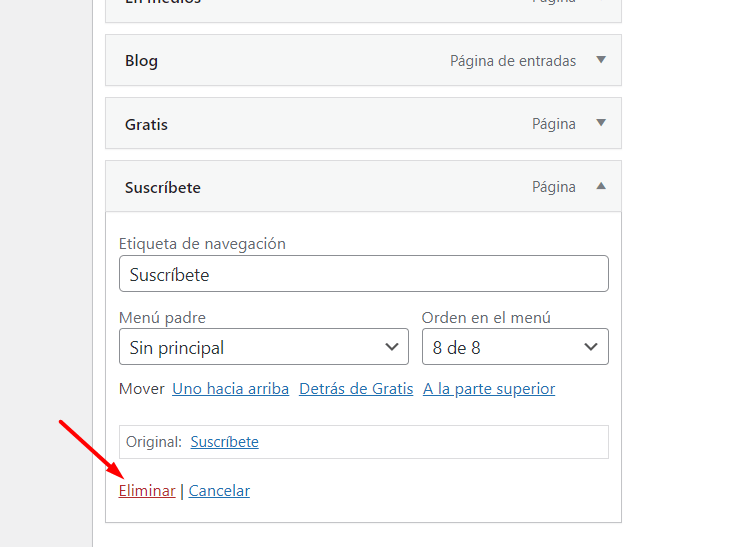The height and width of the screenshot is (547, 731).
Task: Select the Gratis menu item title bar
Action: (364, 123)
